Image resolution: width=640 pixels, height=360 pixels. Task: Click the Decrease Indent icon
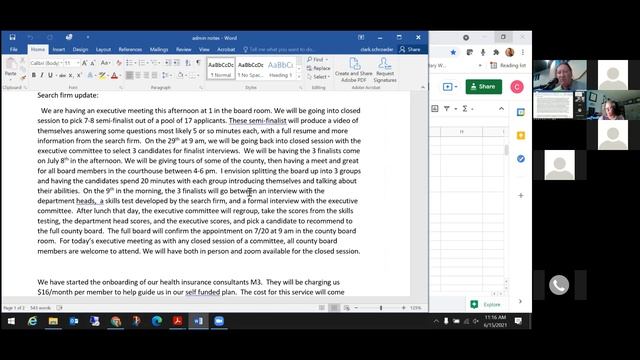168,62
